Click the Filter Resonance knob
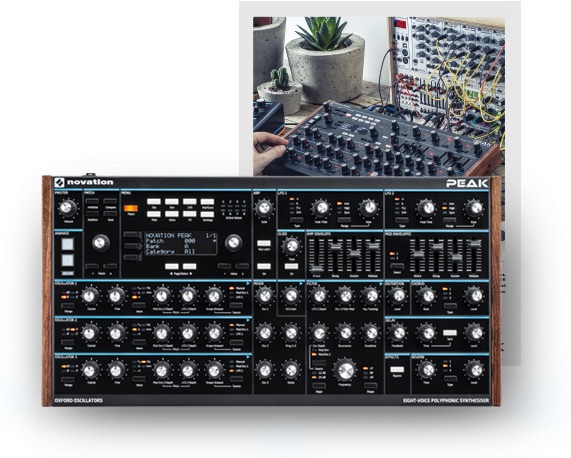 (x=345, y=333)
